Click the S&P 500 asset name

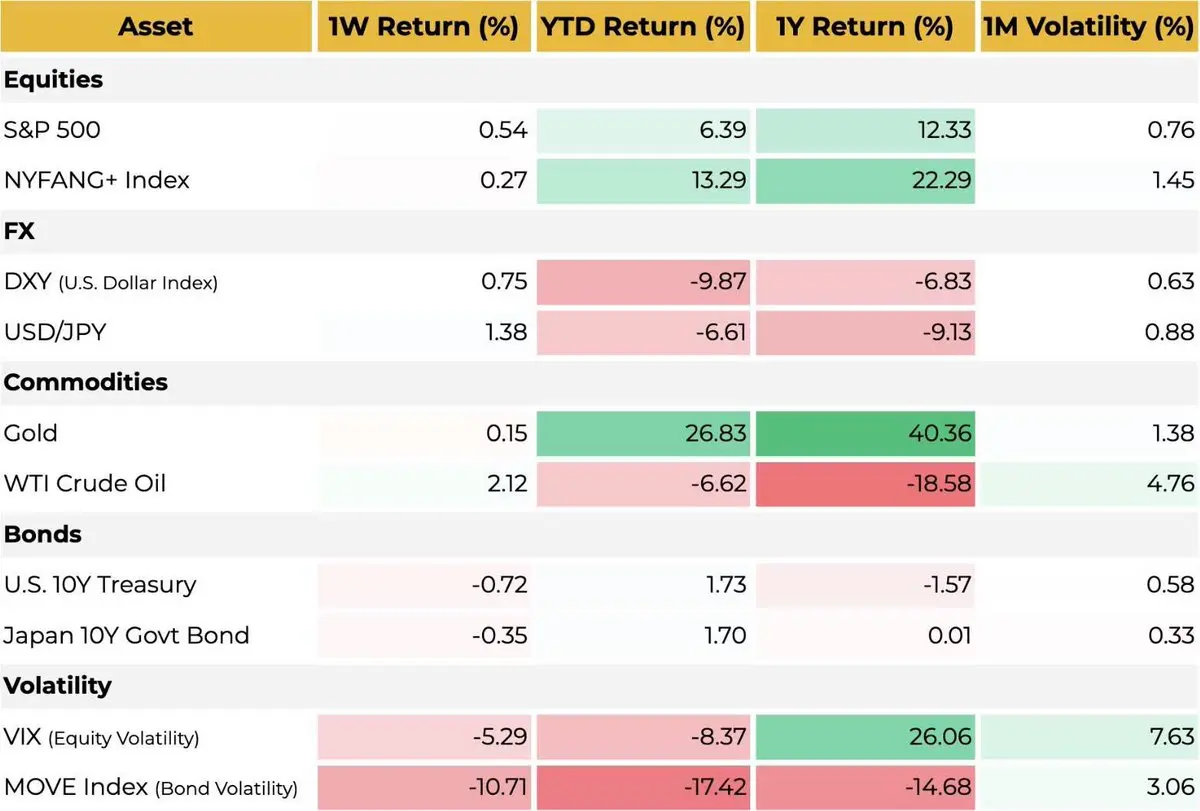point(52,130)
